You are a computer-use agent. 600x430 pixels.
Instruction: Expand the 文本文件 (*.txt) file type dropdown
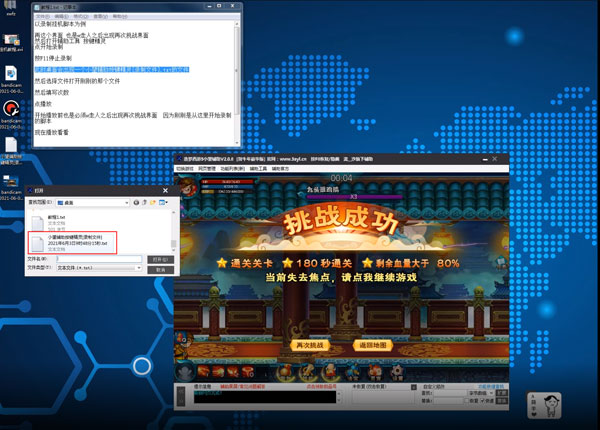(x=139, y=268)
